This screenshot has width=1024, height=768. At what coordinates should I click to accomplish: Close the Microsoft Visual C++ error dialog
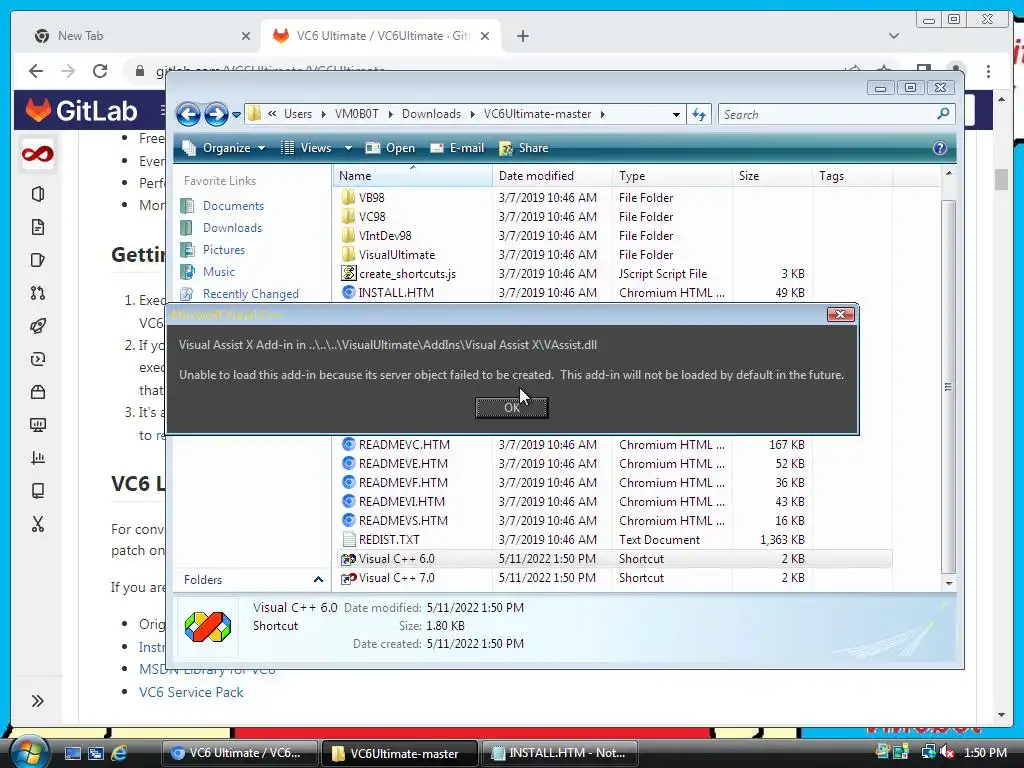click(840, 315)
